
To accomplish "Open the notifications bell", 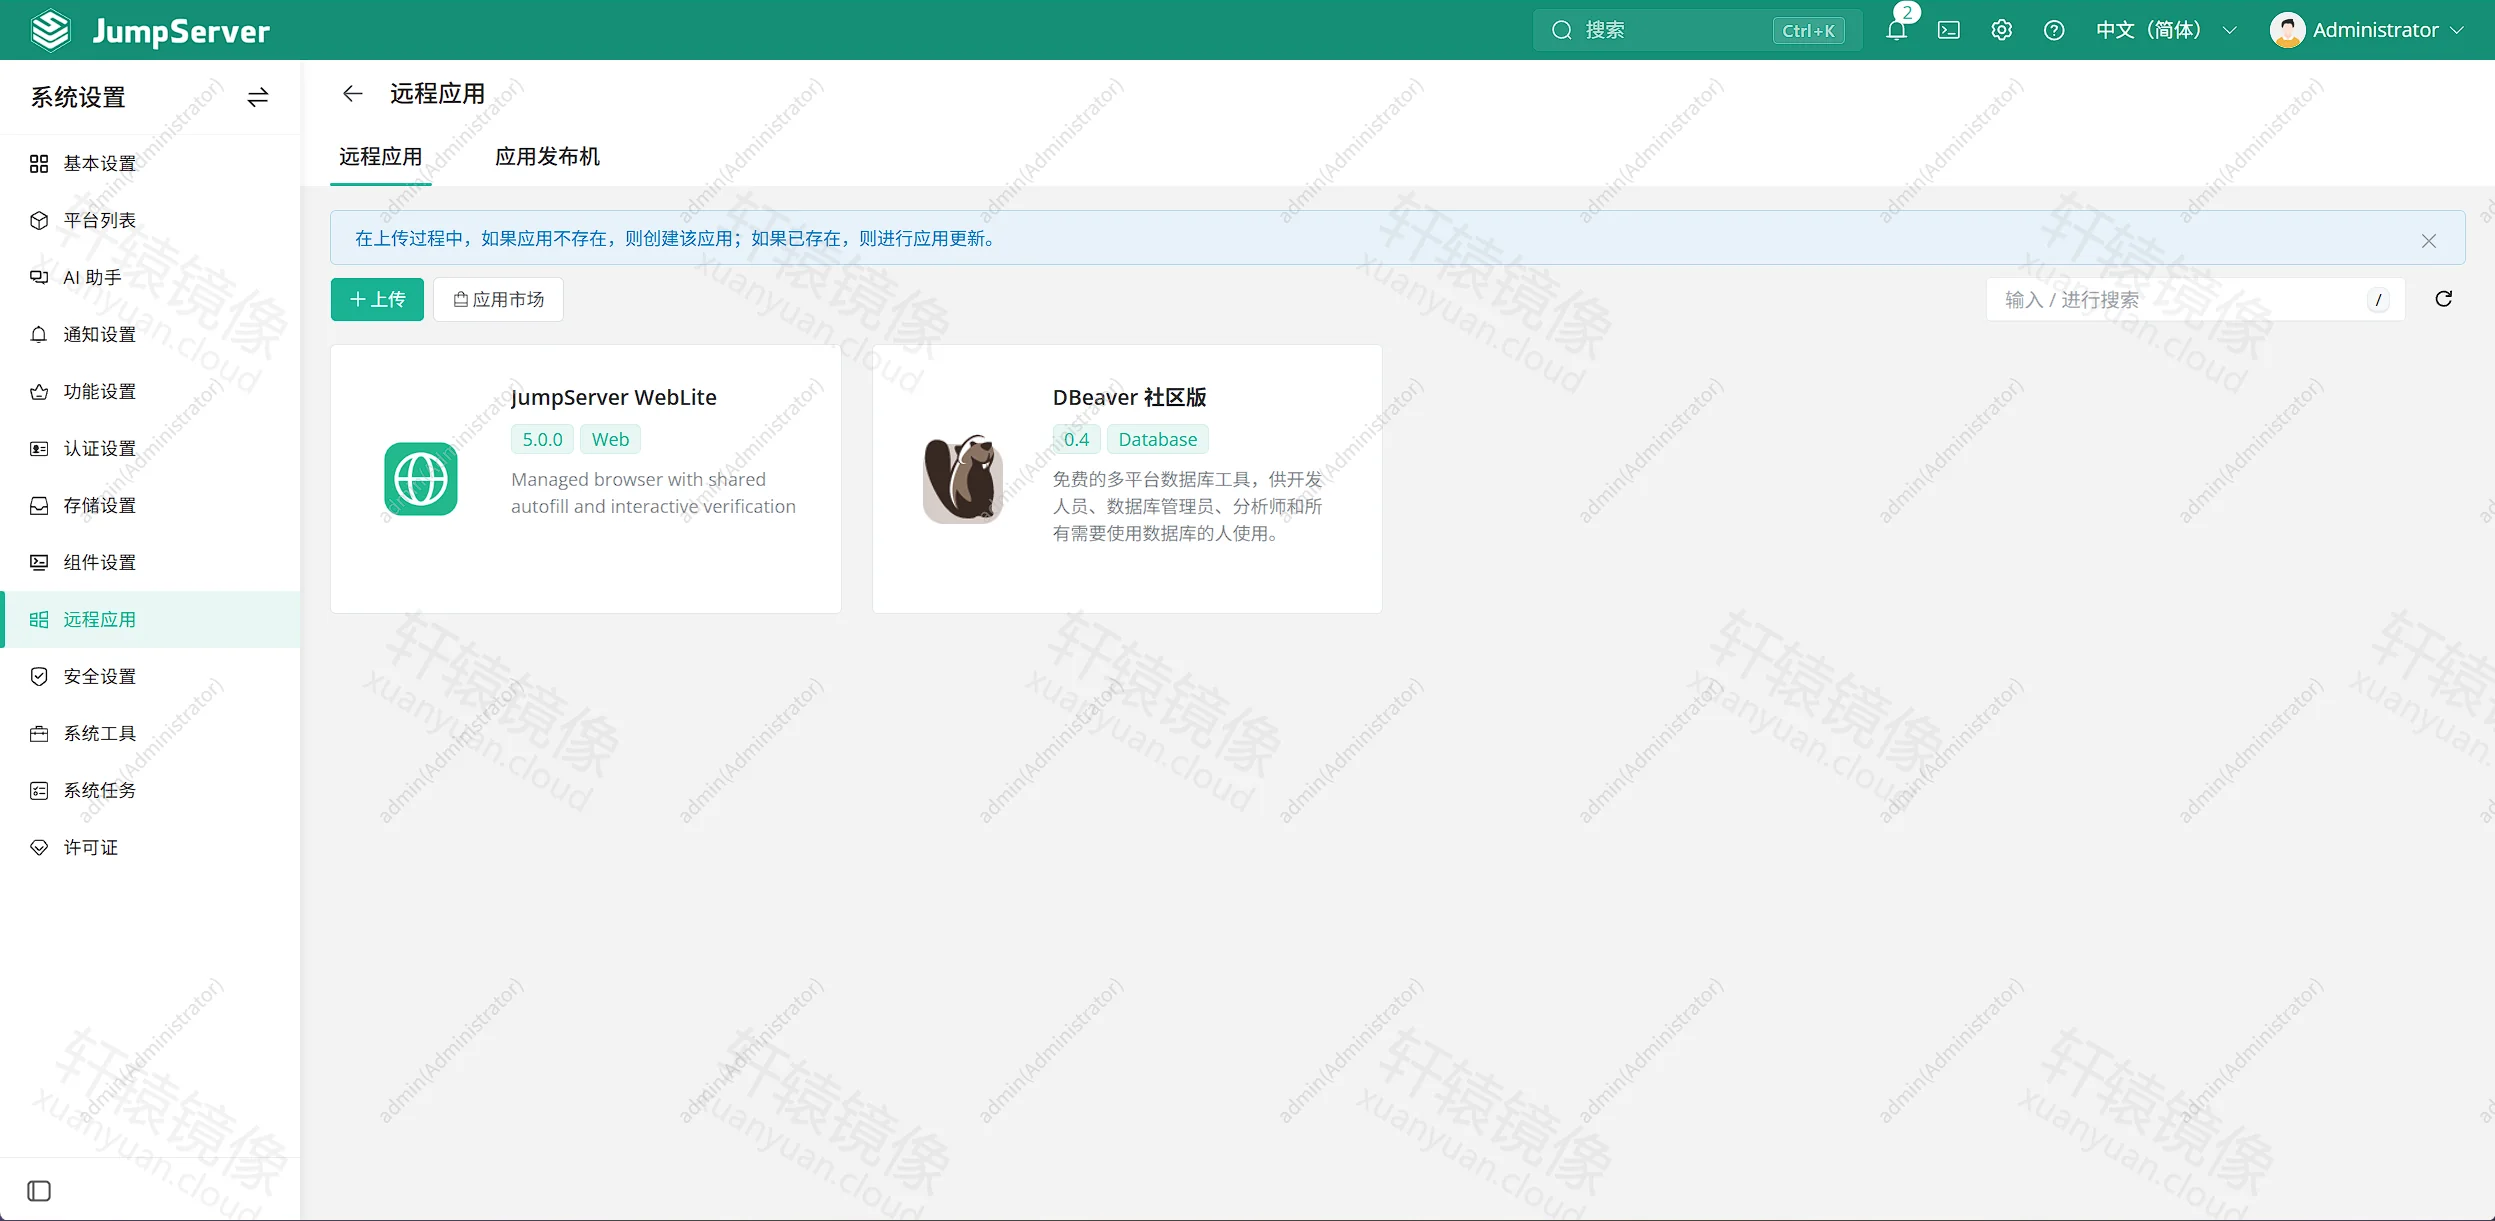I will click(1896, 30).
